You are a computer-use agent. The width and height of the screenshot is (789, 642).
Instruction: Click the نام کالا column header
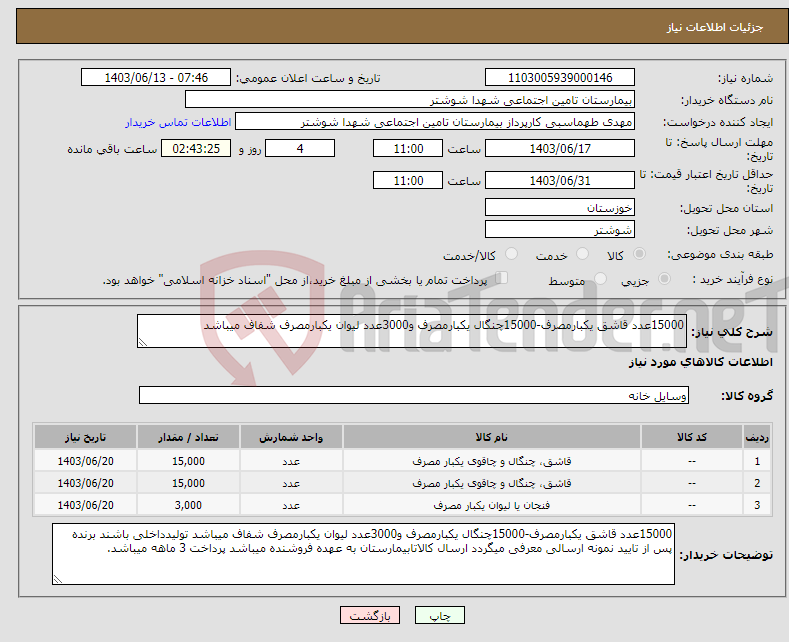(492, 437)
